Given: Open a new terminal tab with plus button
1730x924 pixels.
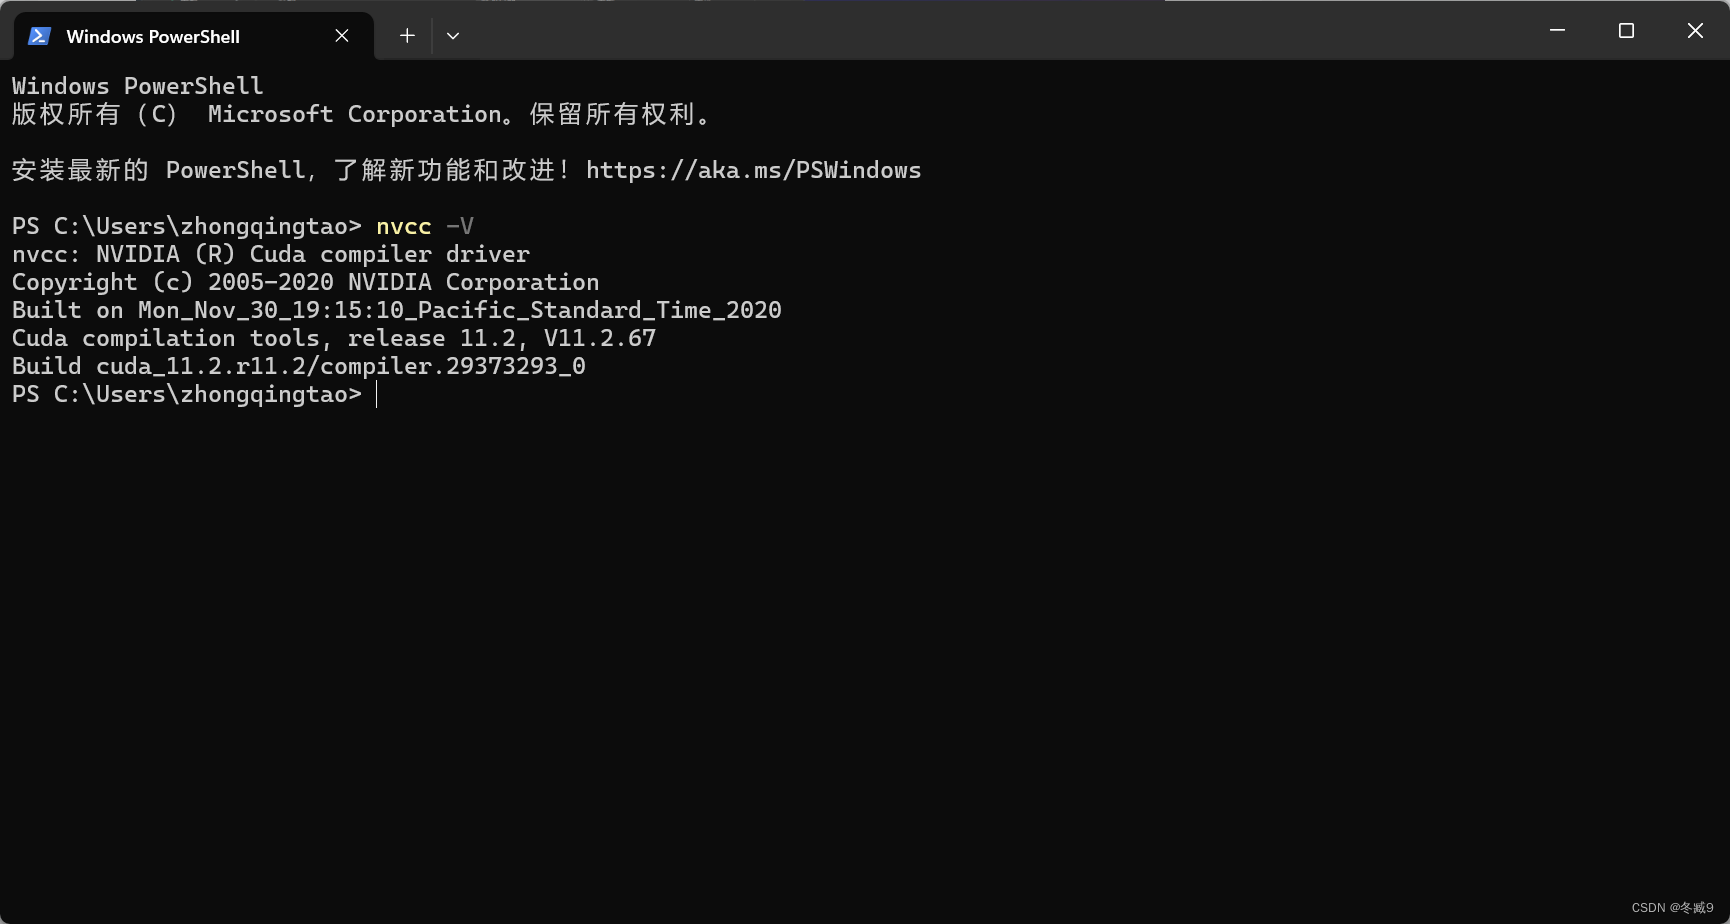Looking at the screenshot, I should 407,35.
